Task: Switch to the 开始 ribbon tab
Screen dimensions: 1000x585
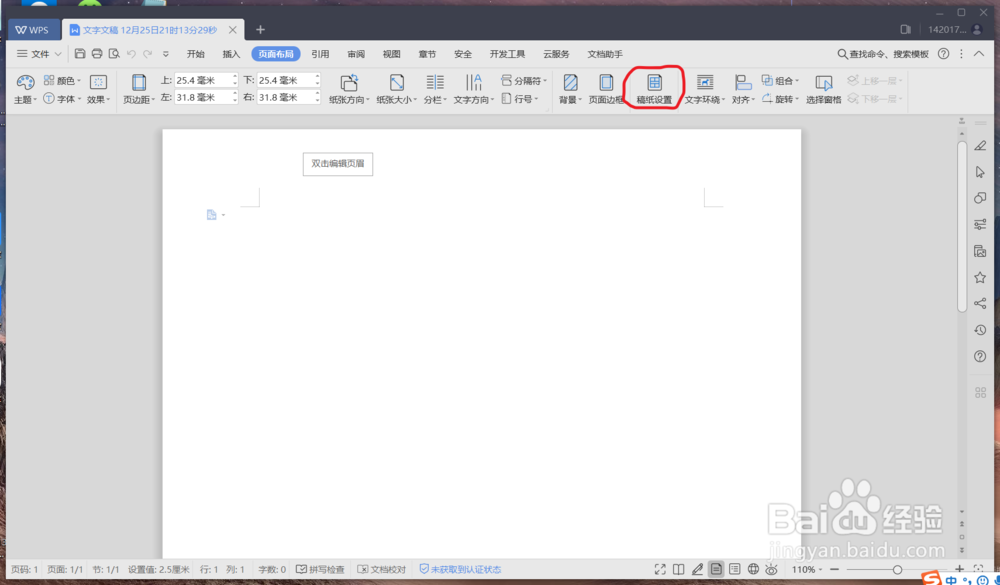Action: click(196, 54)
